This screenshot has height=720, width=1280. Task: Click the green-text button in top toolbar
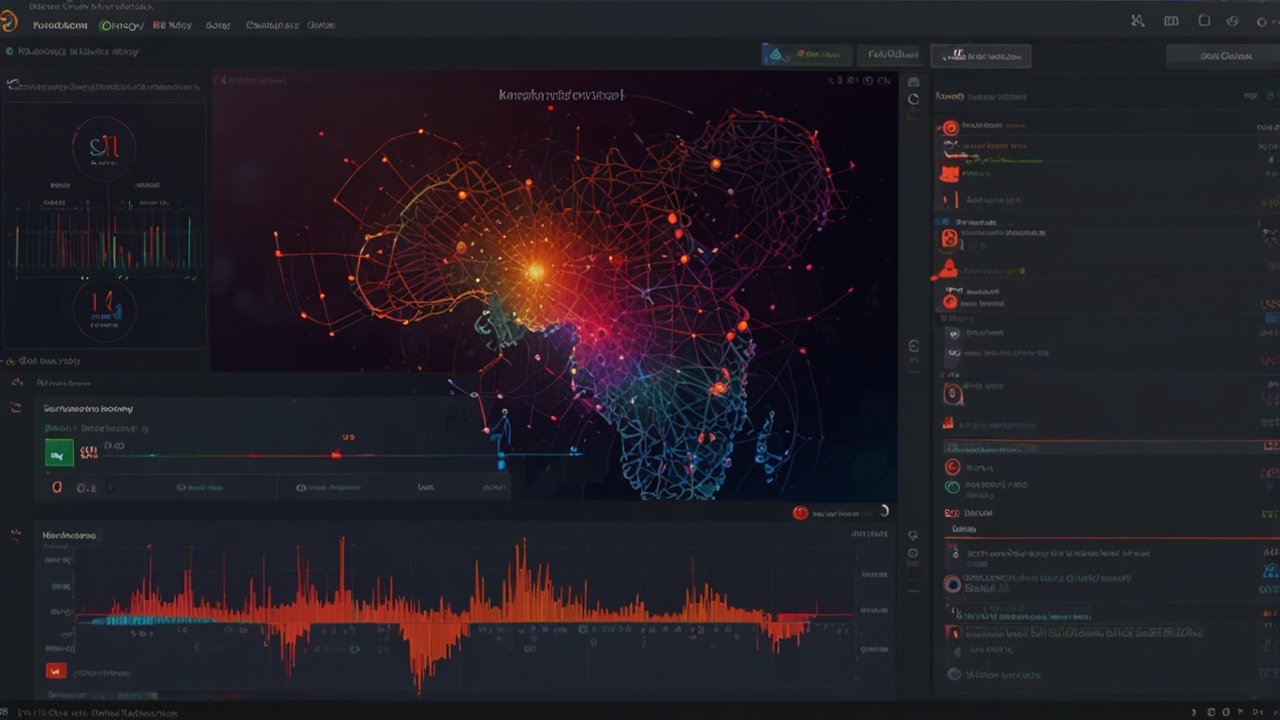pos(893,55)
